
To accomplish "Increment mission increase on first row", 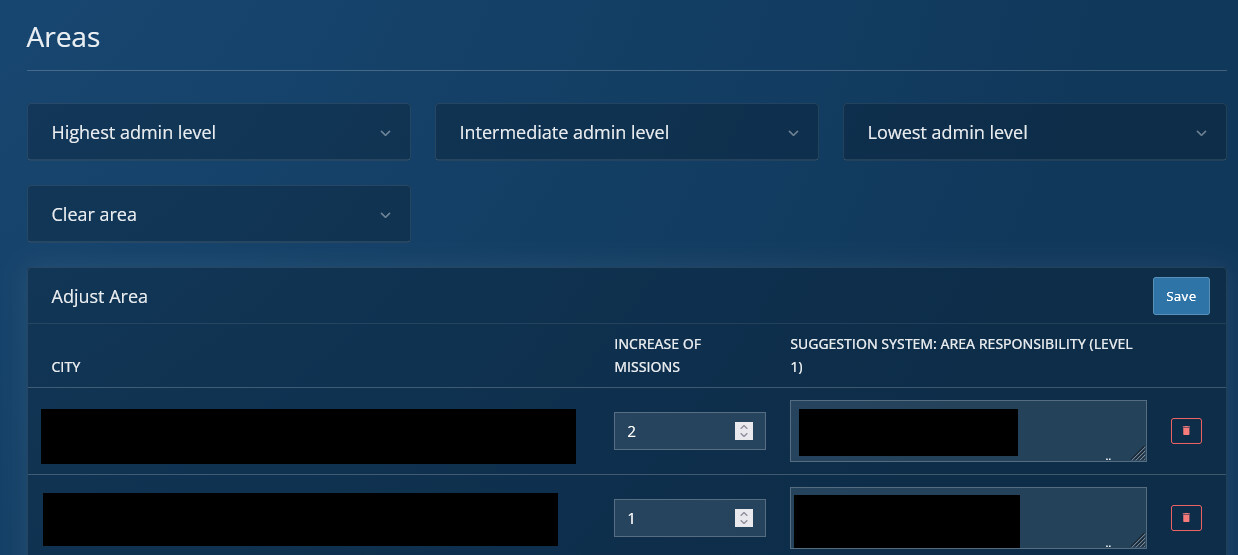I will click(x=743, y=426).
